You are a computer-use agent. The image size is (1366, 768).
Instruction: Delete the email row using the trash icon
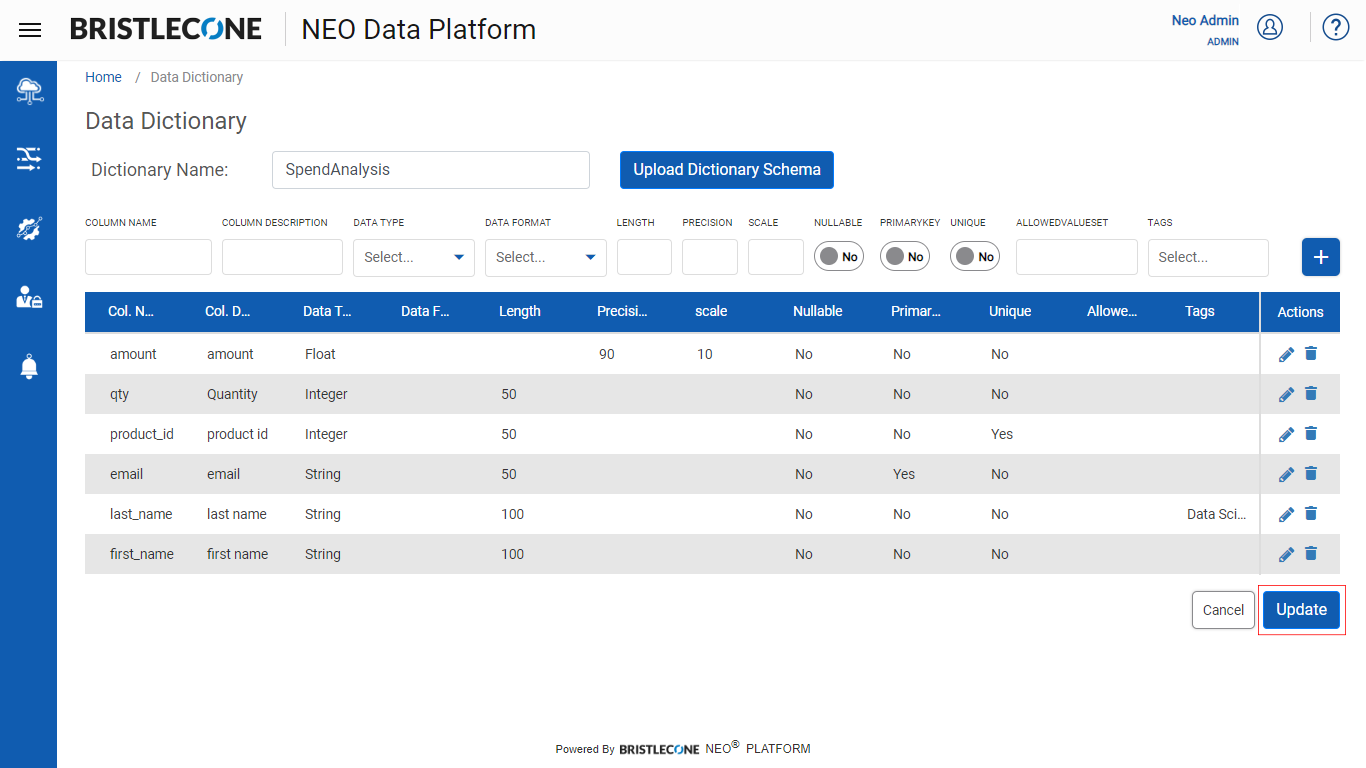1311,473
